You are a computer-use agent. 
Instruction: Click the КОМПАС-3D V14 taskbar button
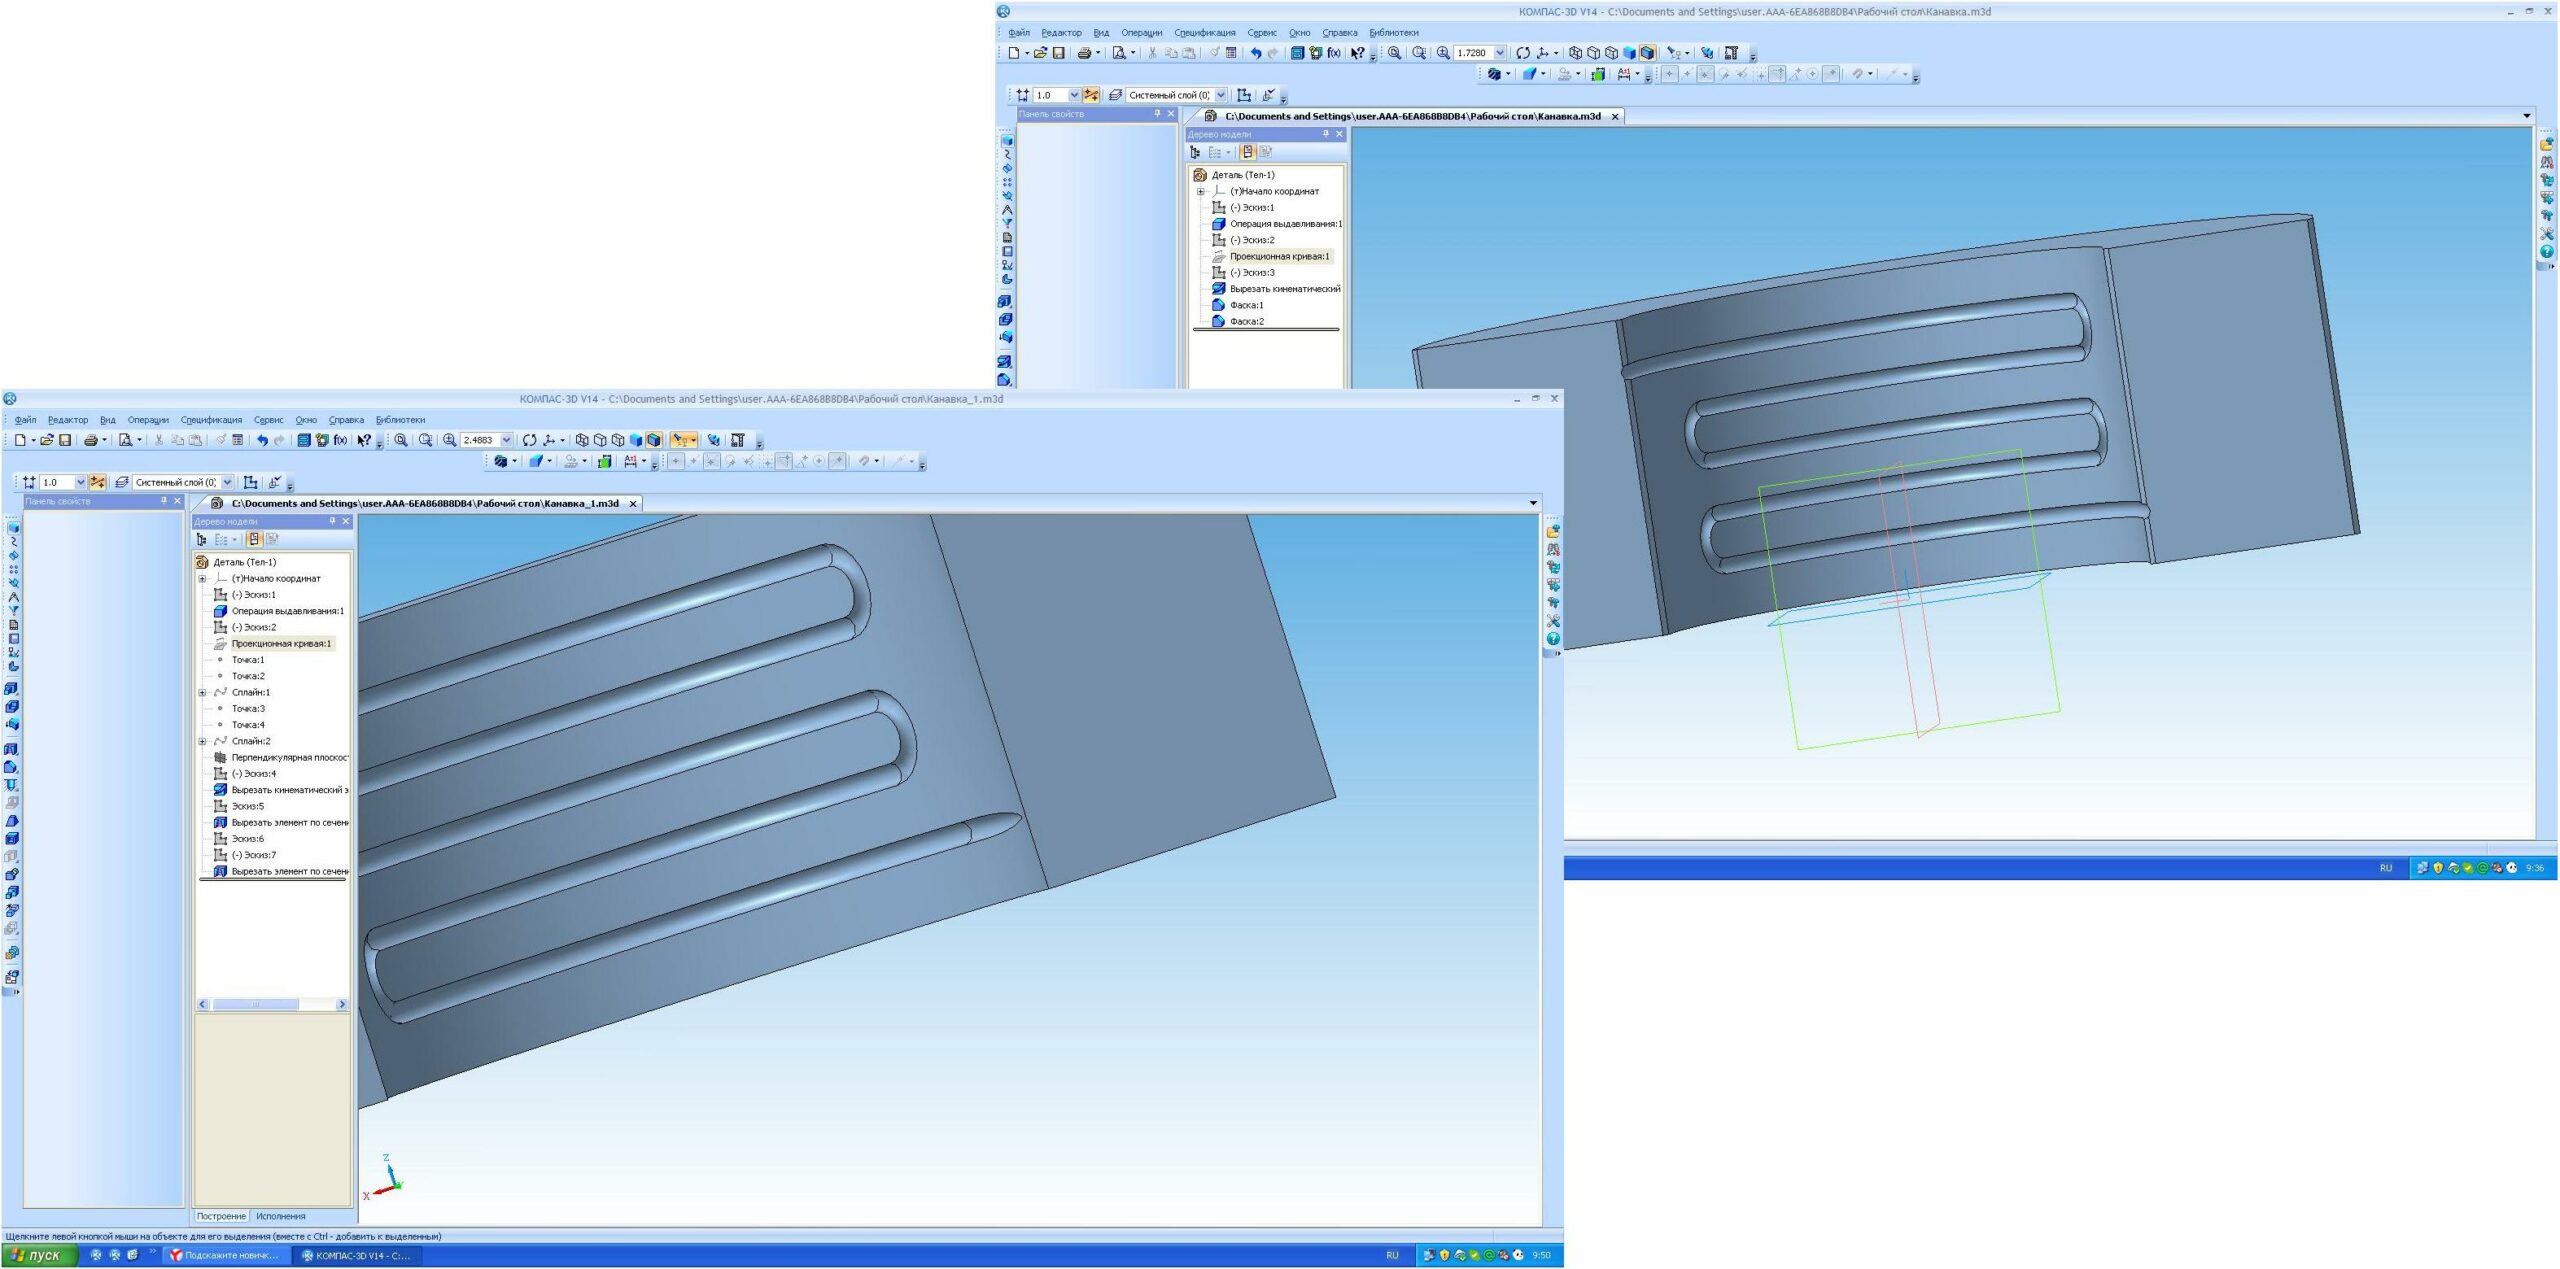click(357, 1256)
